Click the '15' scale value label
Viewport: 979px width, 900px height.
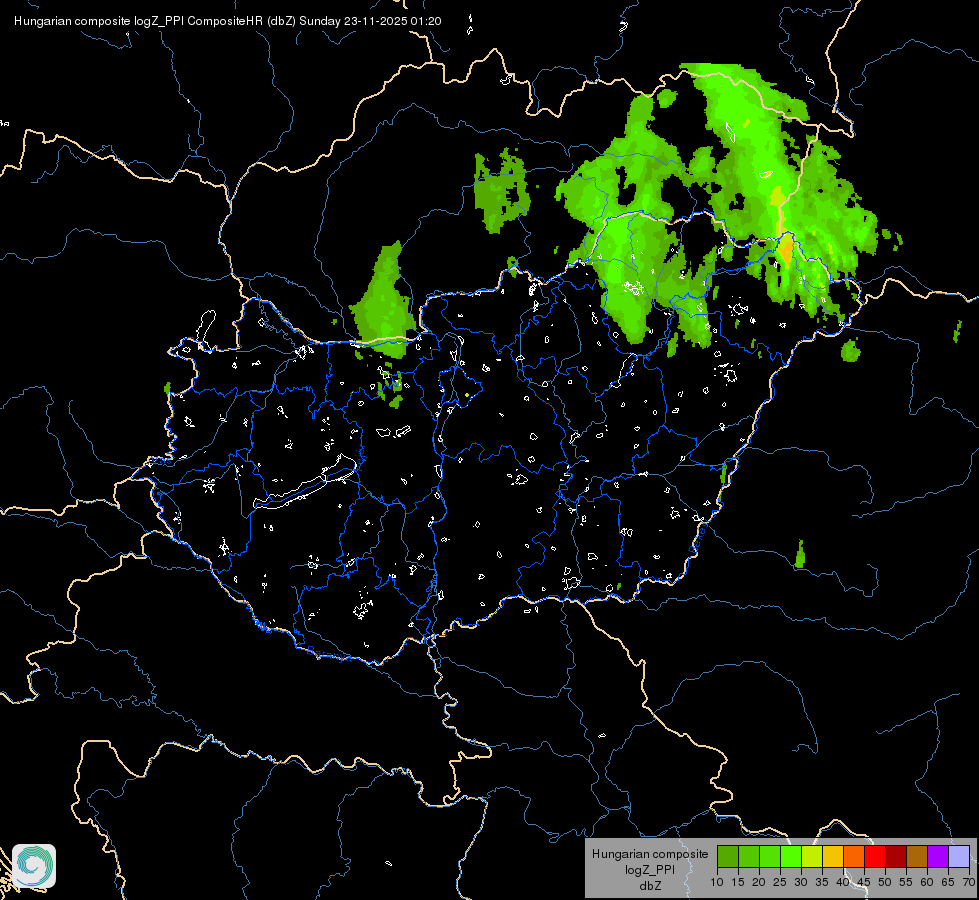click(738, 882)
